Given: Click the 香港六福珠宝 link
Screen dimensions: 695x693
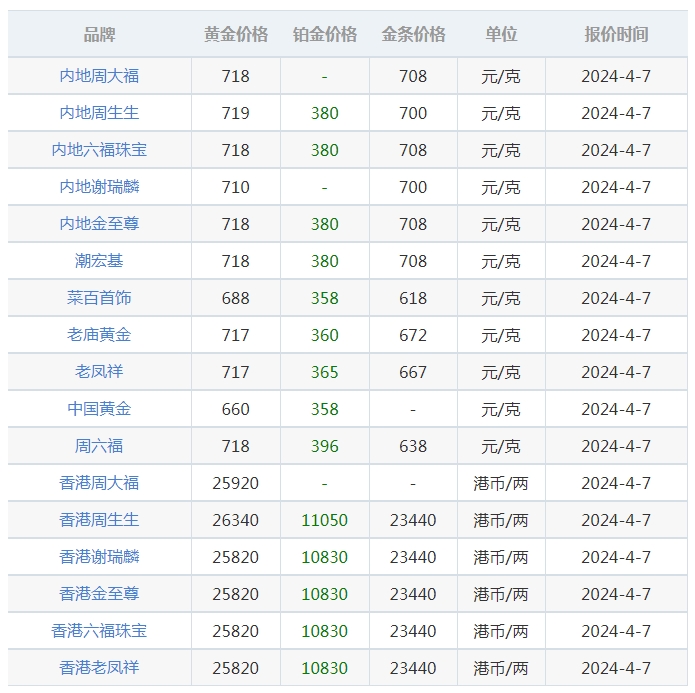Looking at the screenshot, I should click(x=99, y=631).
